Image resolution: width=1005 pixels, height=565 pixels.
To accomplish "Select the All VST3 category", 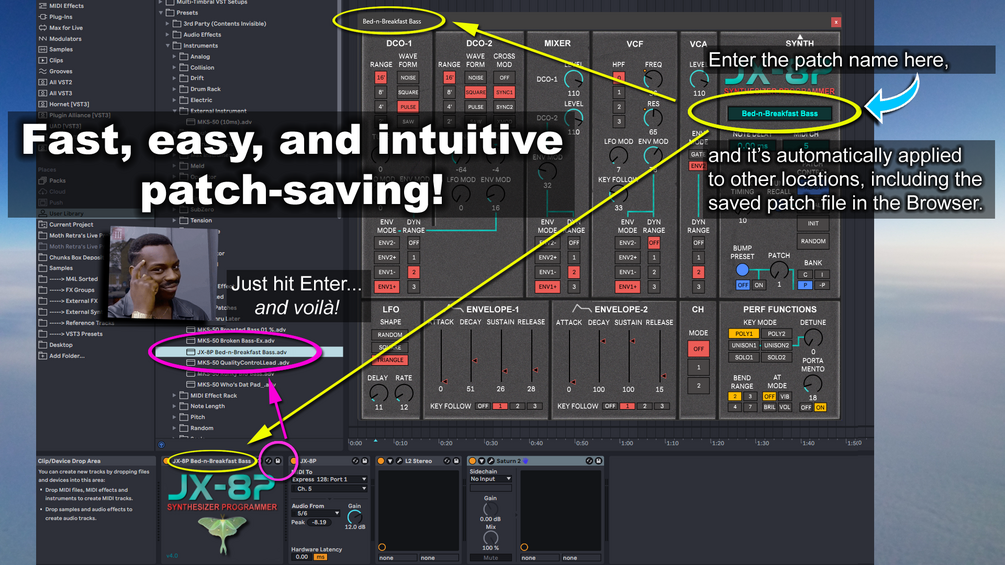I will (x=56, y=93).
